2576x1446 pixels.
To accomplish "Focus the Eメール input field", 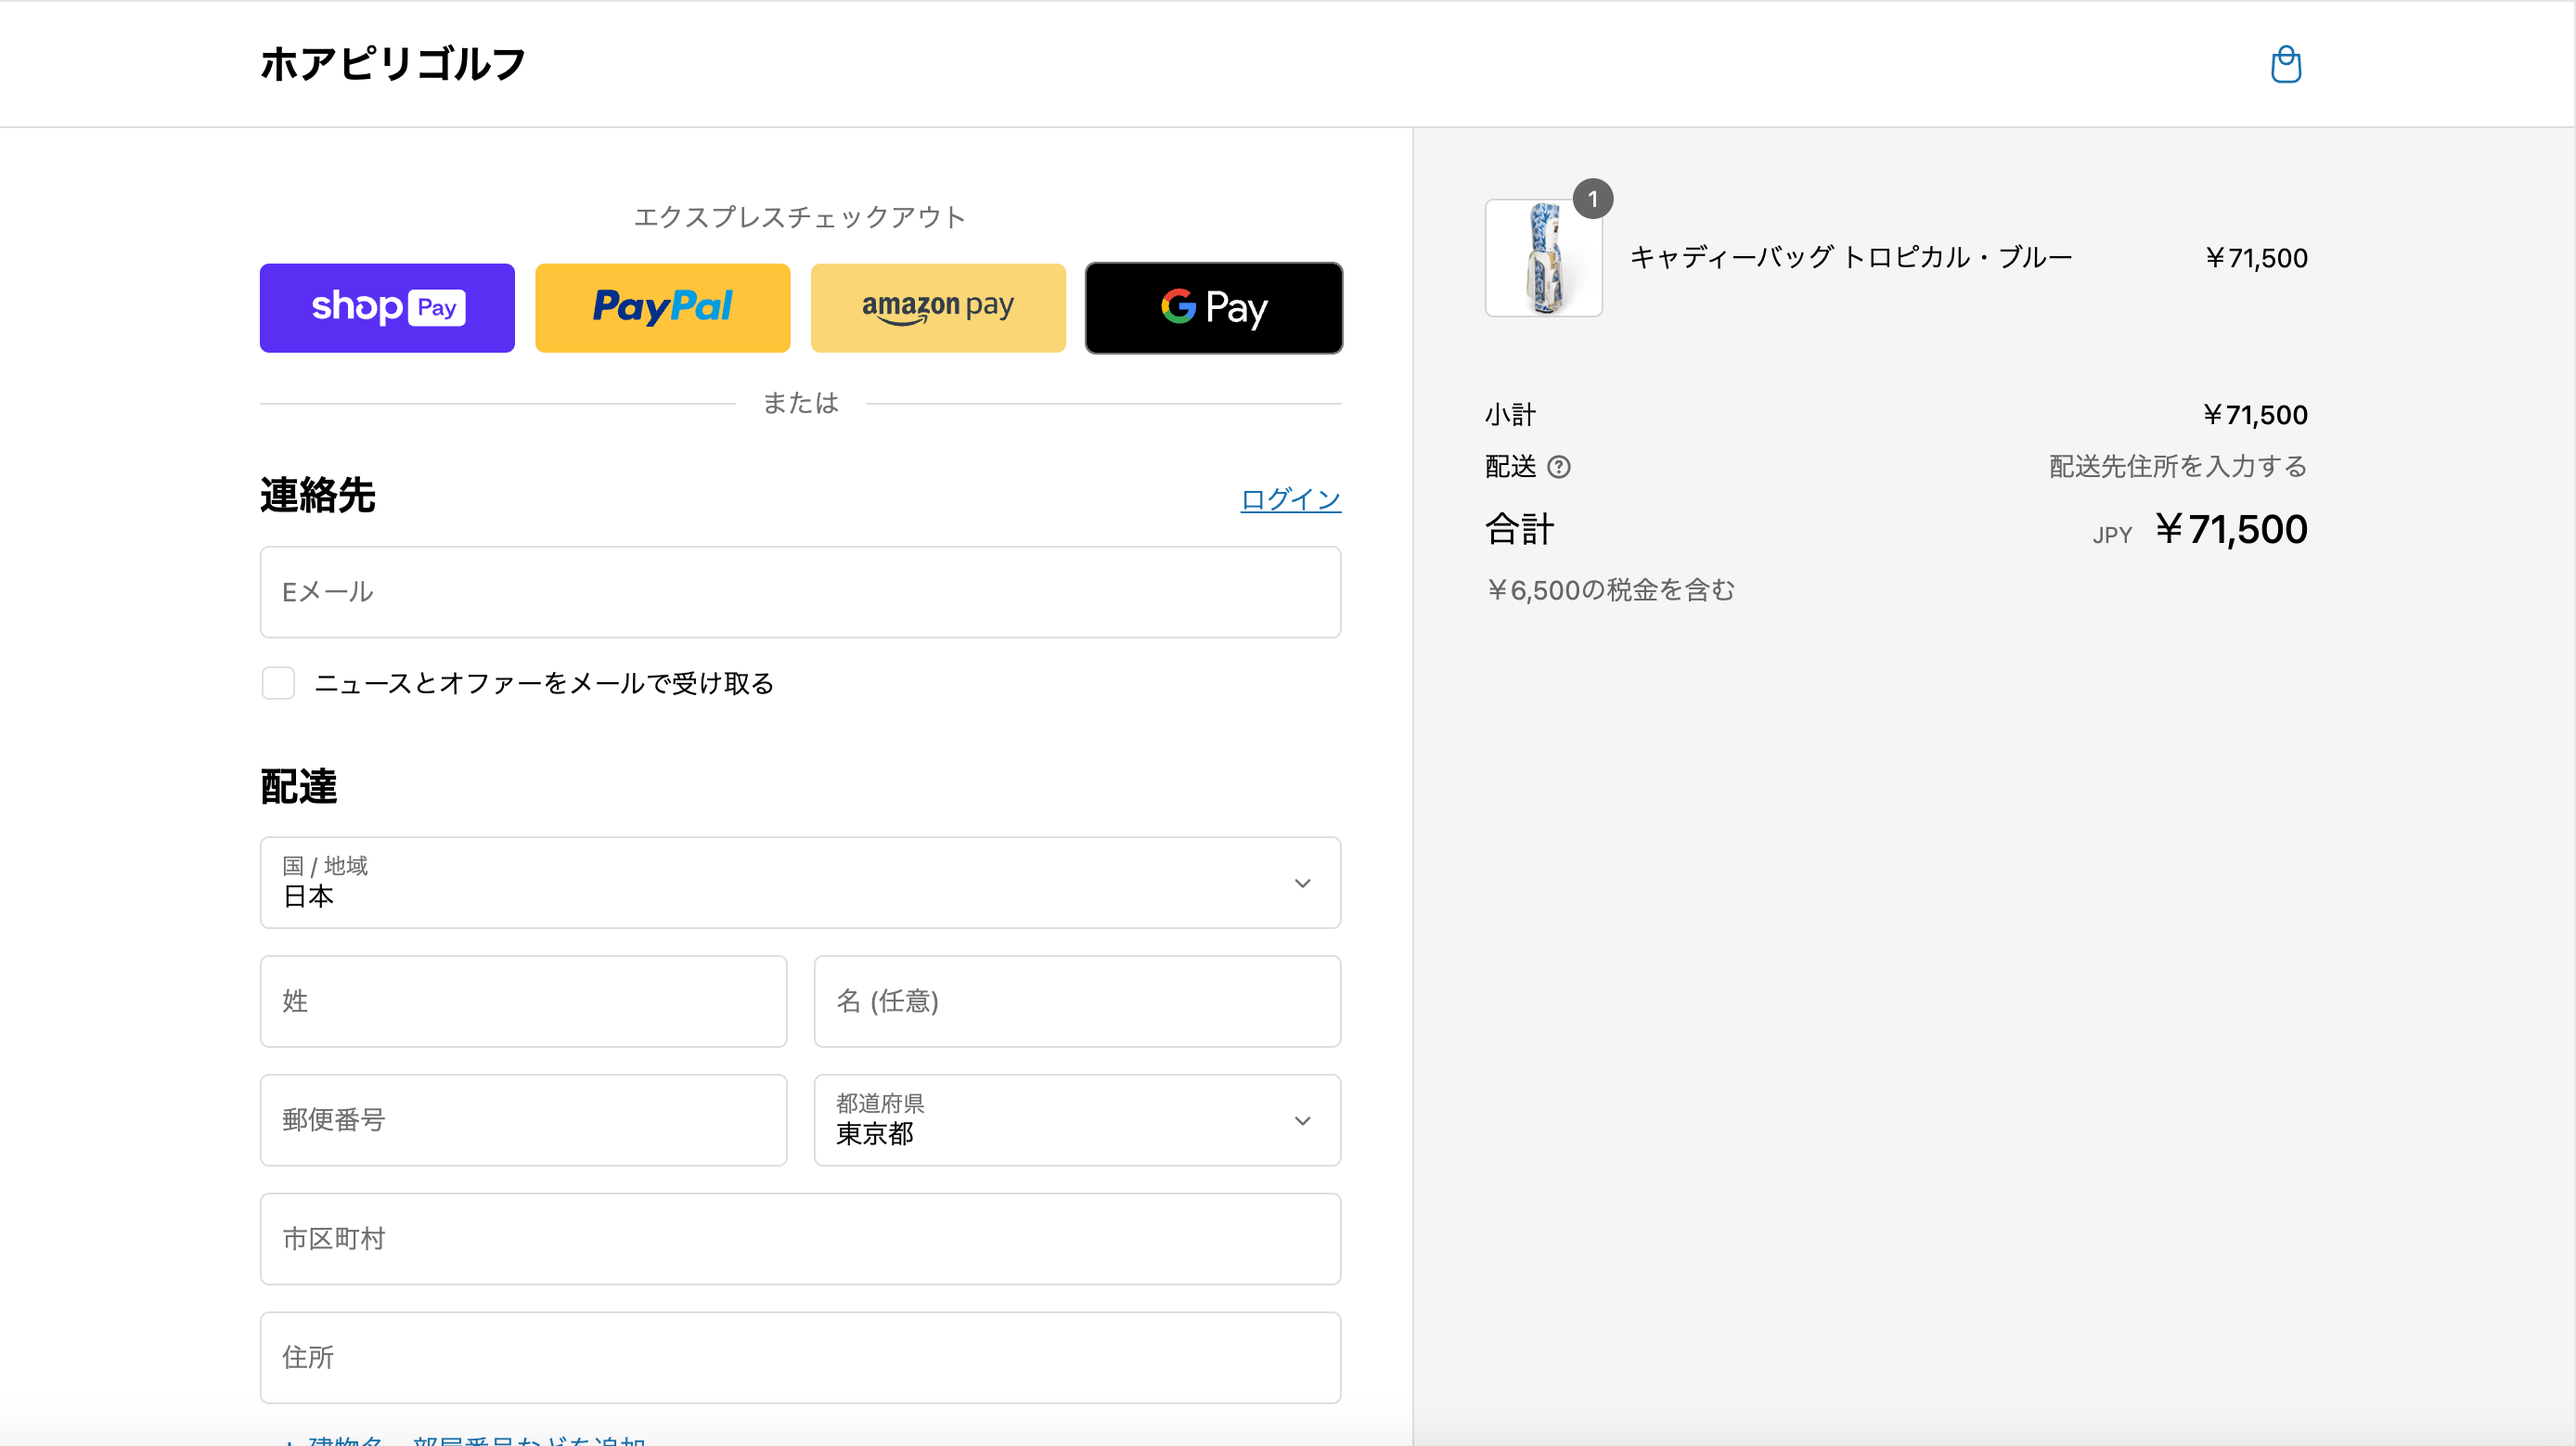I will (x=800, y=592).
